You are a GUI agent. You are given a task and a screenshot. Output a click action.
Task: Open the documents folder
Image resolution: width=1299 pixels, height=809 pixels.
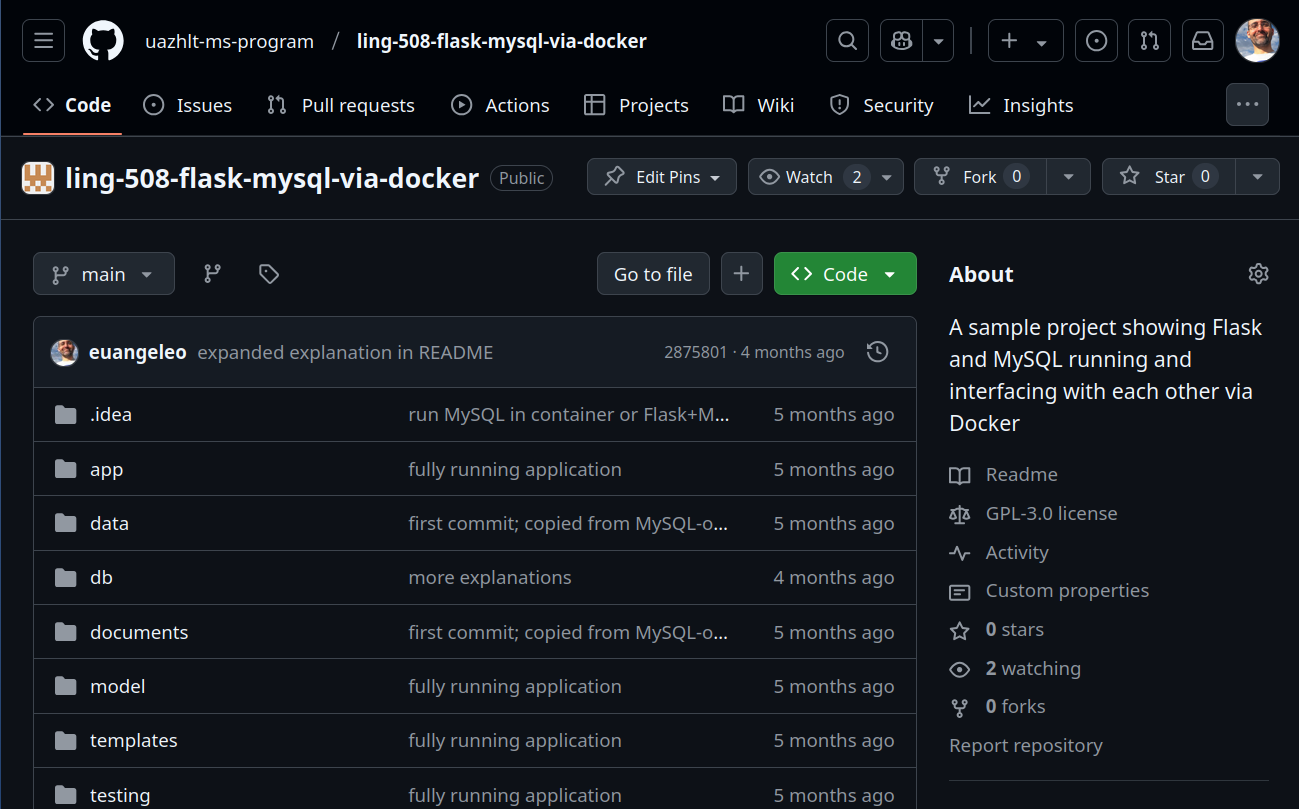pos(139,632)
